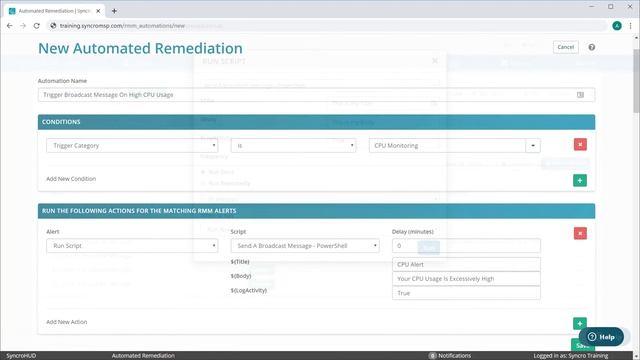
Task: Reload the current page
Action: [x=37, y=26]
